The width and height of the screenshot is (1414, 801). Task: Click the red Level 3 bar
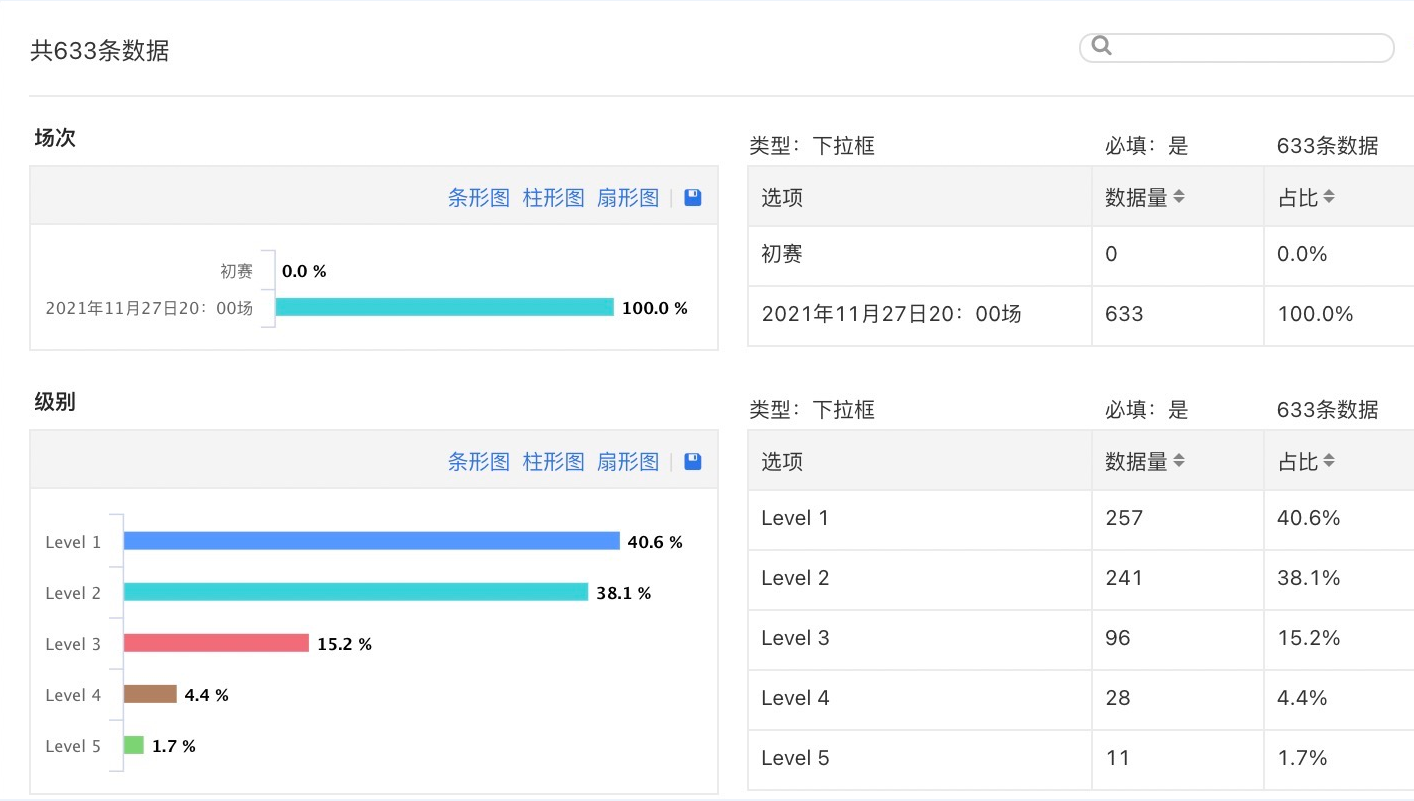(216, 643)
